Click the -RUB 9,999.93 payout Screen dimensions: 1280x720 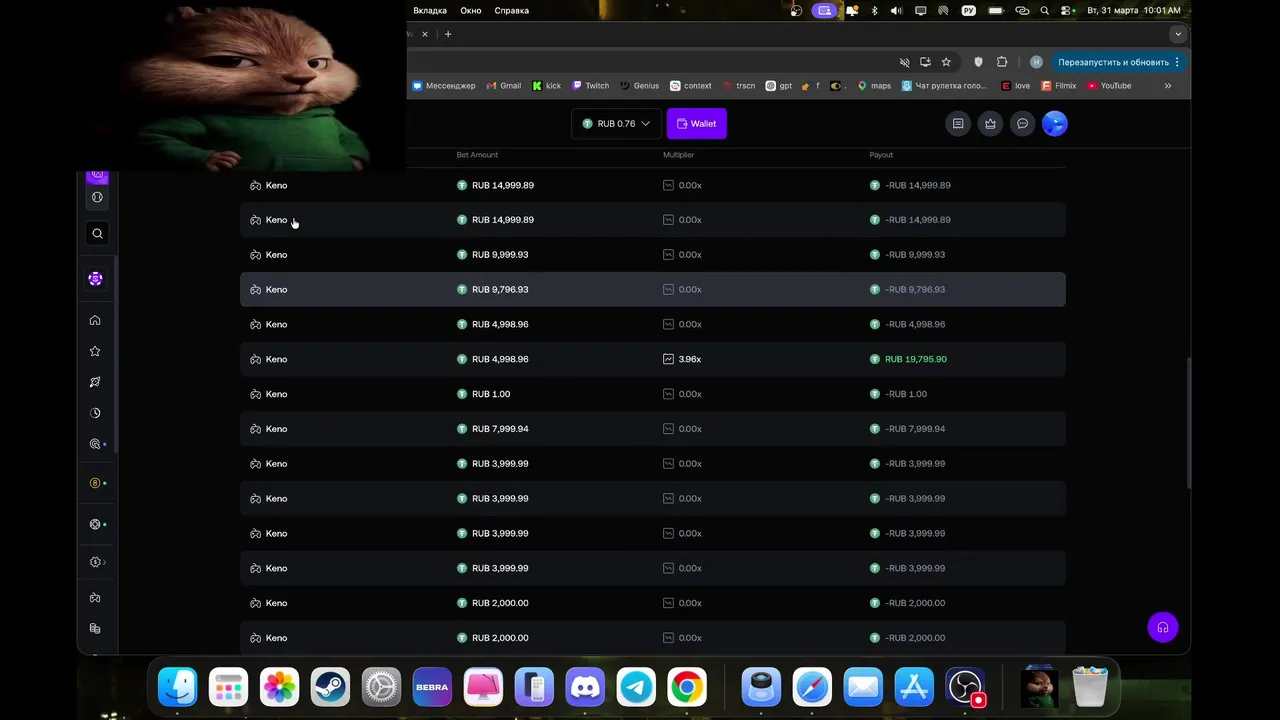908,254
